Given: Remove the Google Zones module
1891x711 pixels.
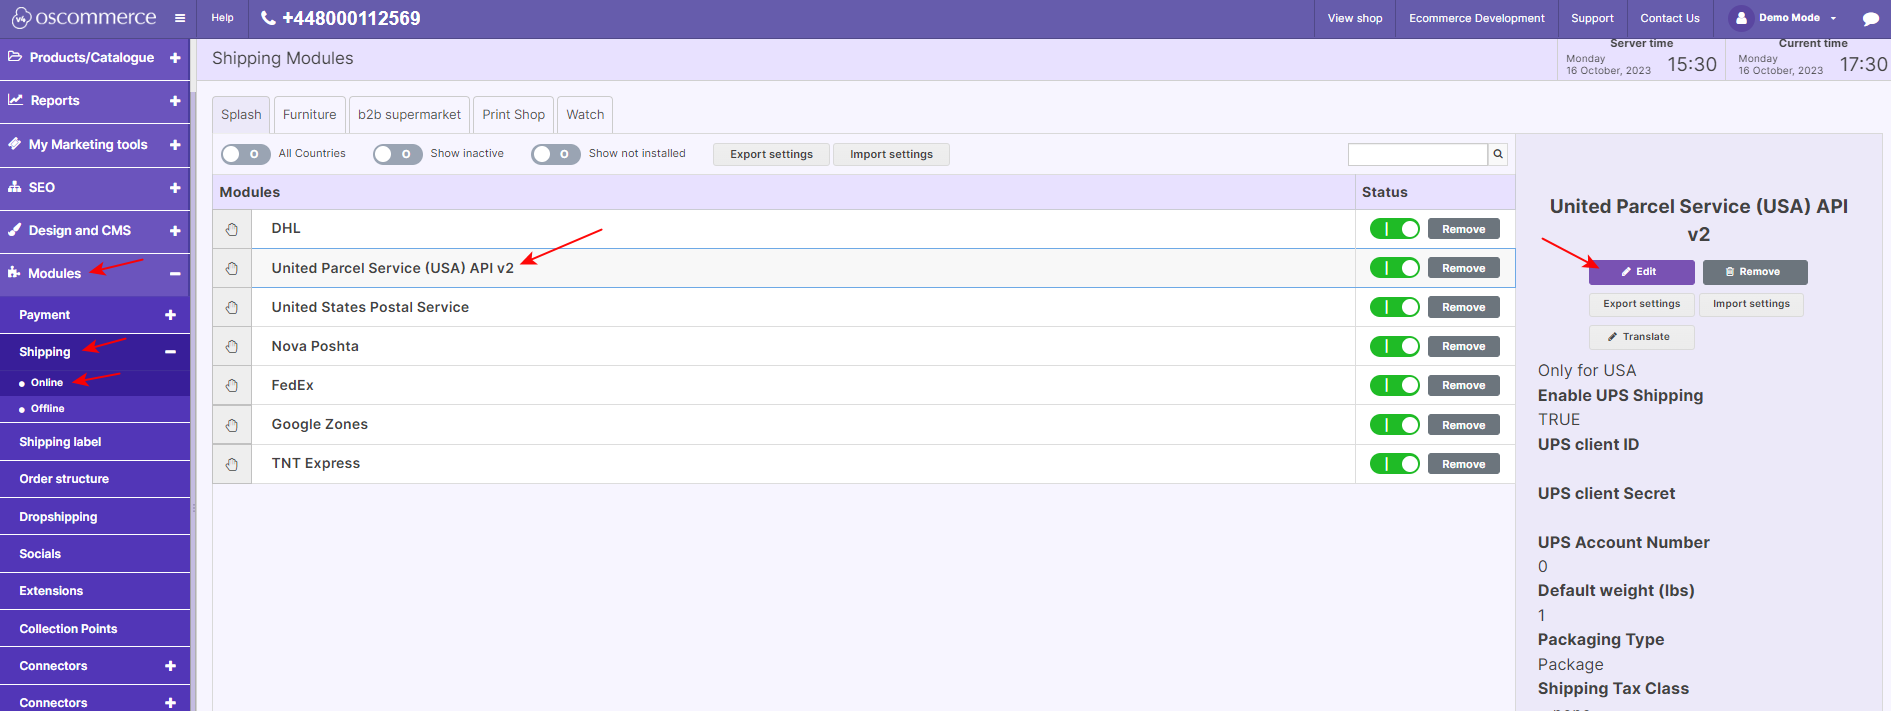Looking at the screenshot, I should coord(1463,425).
